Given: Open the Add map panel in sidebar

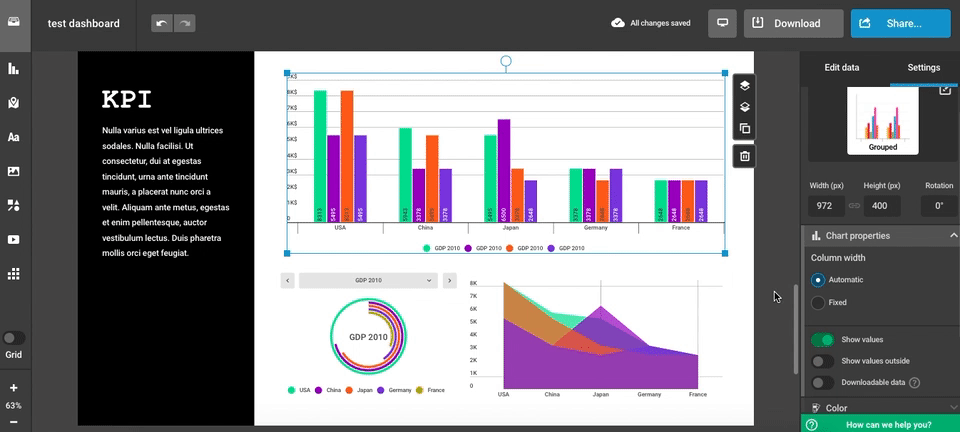Looking at the screenshot, I should (x=14, y=103).
